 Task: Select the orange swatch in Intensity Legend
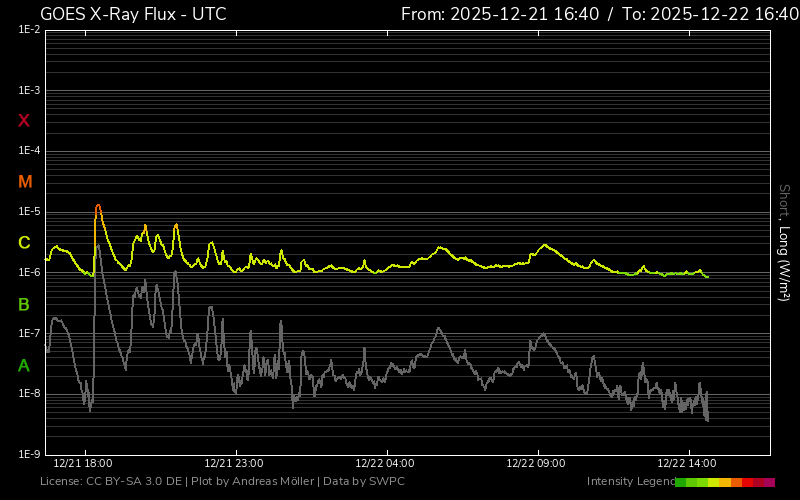point(736,482)
